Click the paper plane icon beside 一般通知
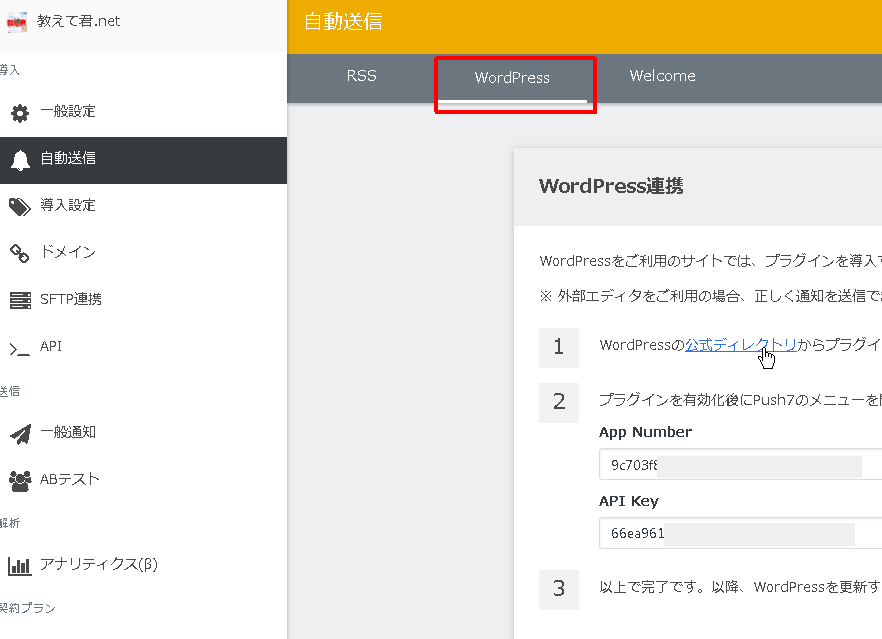882x639 pixels. pos(20,434)
